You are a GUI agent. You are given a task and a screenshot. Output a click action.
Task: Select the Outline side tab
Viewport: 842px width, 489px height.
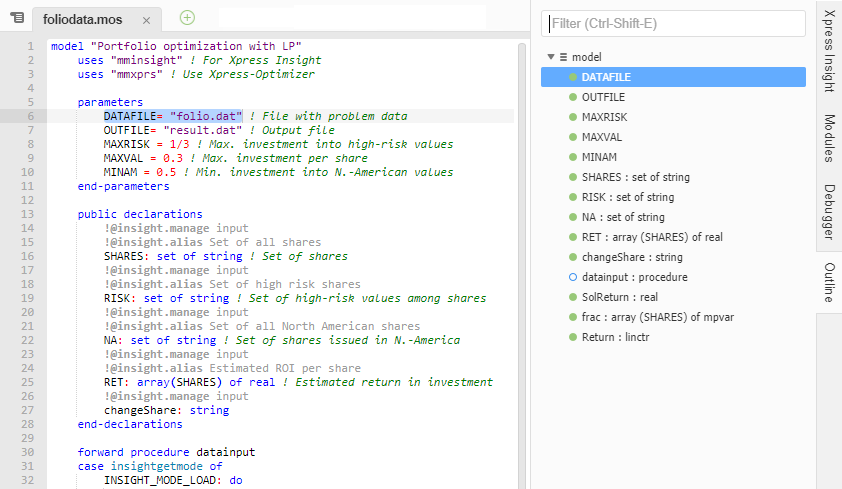pyautogui.click(x=829, y=282)
